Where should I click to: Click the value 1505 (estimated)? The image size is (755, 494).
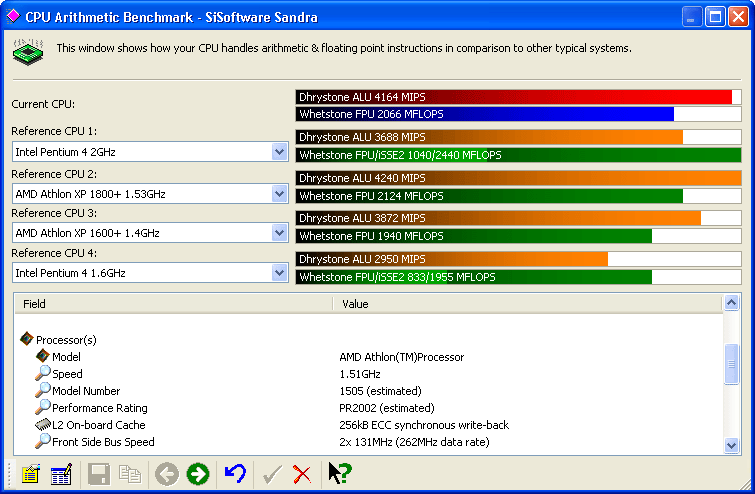380,391
